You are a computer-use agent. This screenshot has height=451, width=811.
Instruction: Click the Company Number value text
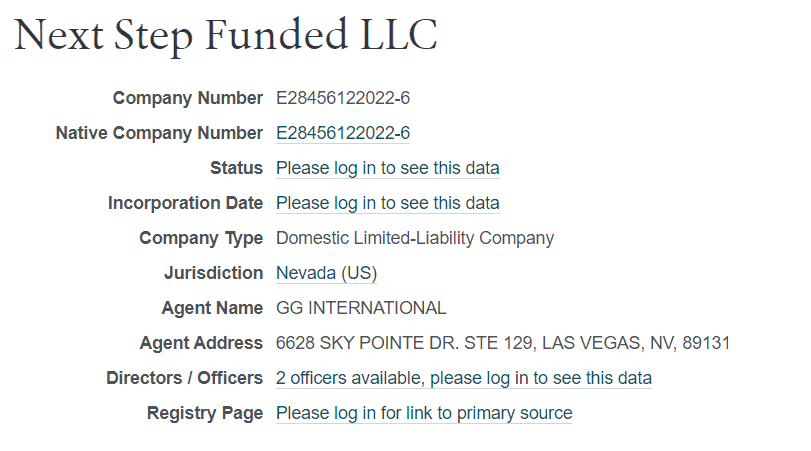click(x=343, y=98)
